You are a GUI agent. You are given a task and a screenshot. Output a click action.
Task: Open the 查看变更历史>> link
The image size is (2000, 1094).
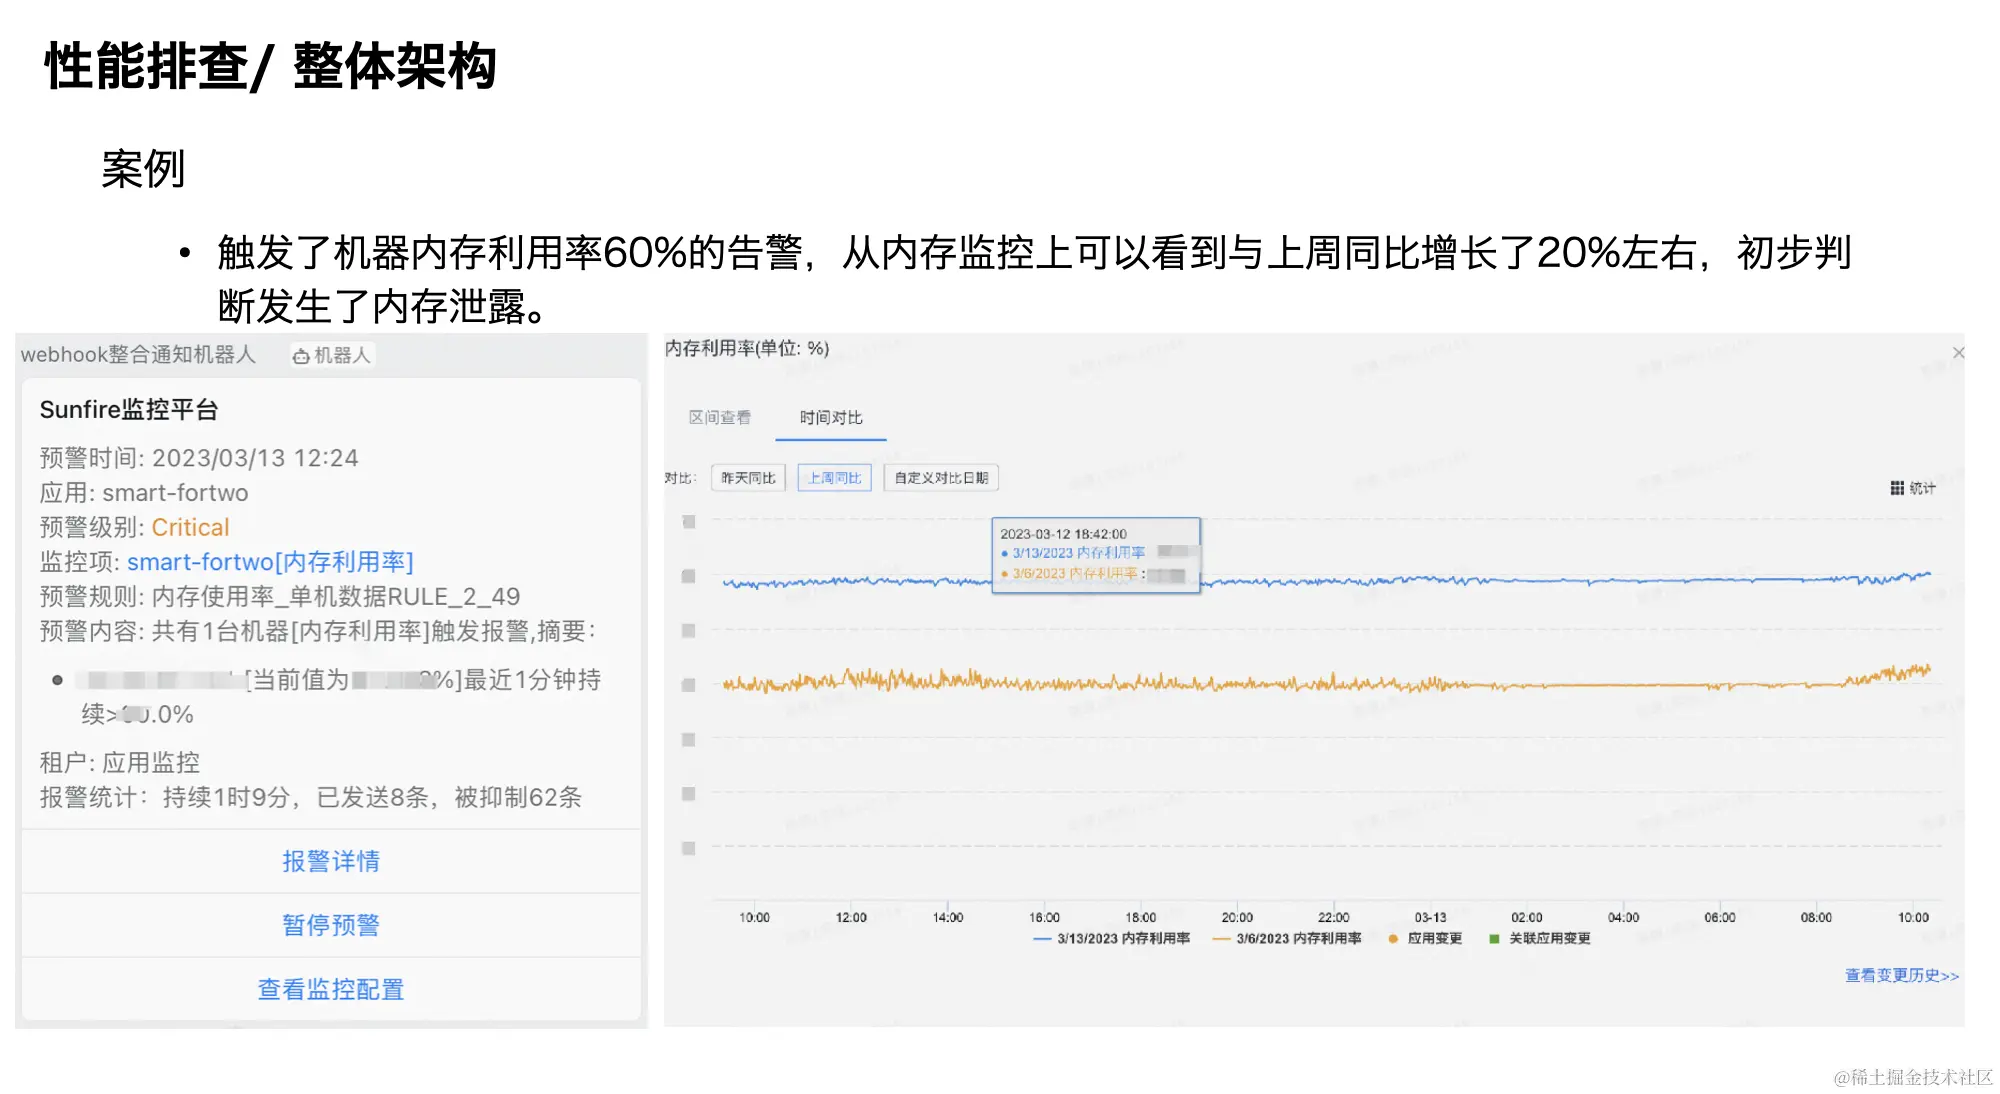click(1901, 975)
